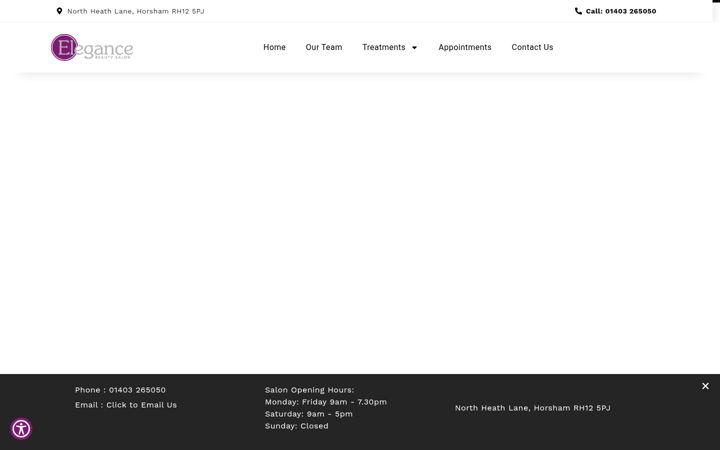Click the Elegance Beauty Salon logo

[92, 47]
